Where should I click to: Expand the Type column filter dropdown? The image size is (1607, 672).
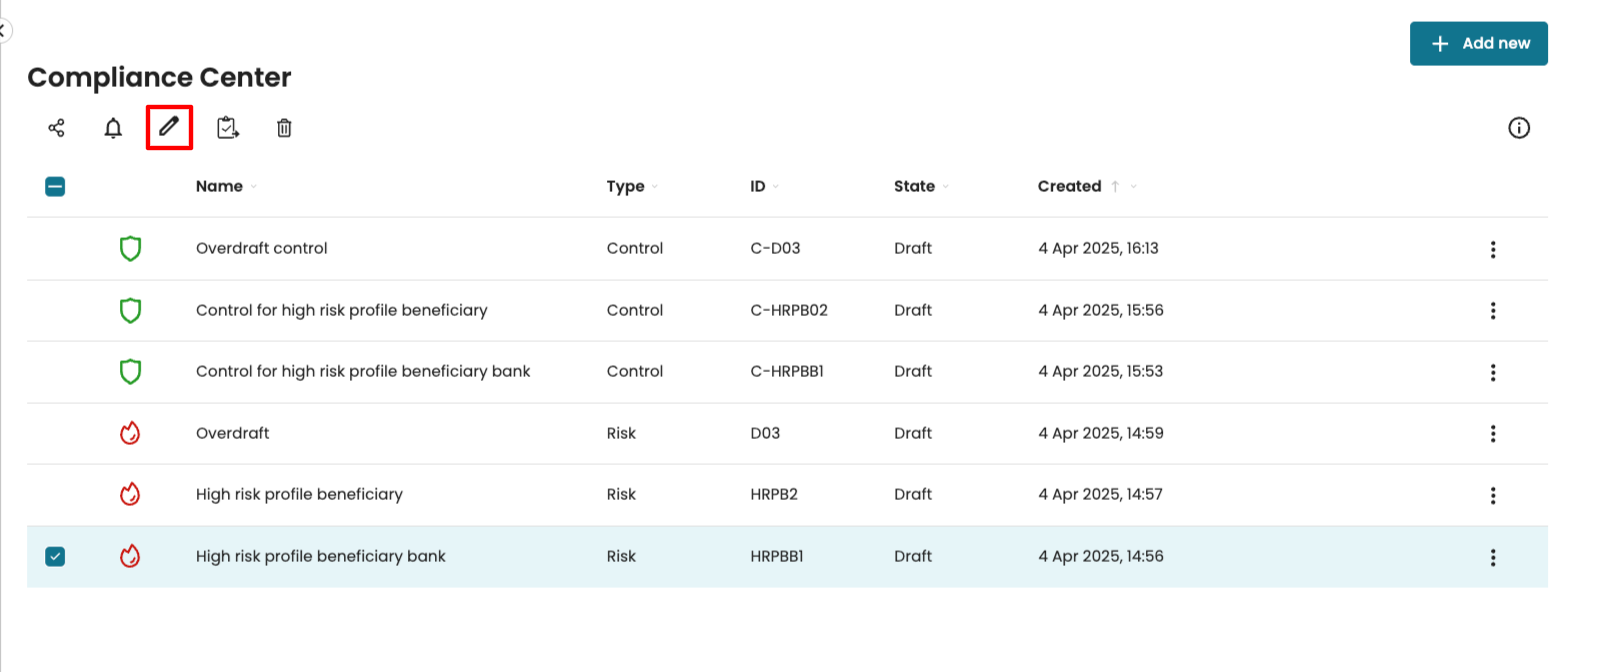click(655, 187)
